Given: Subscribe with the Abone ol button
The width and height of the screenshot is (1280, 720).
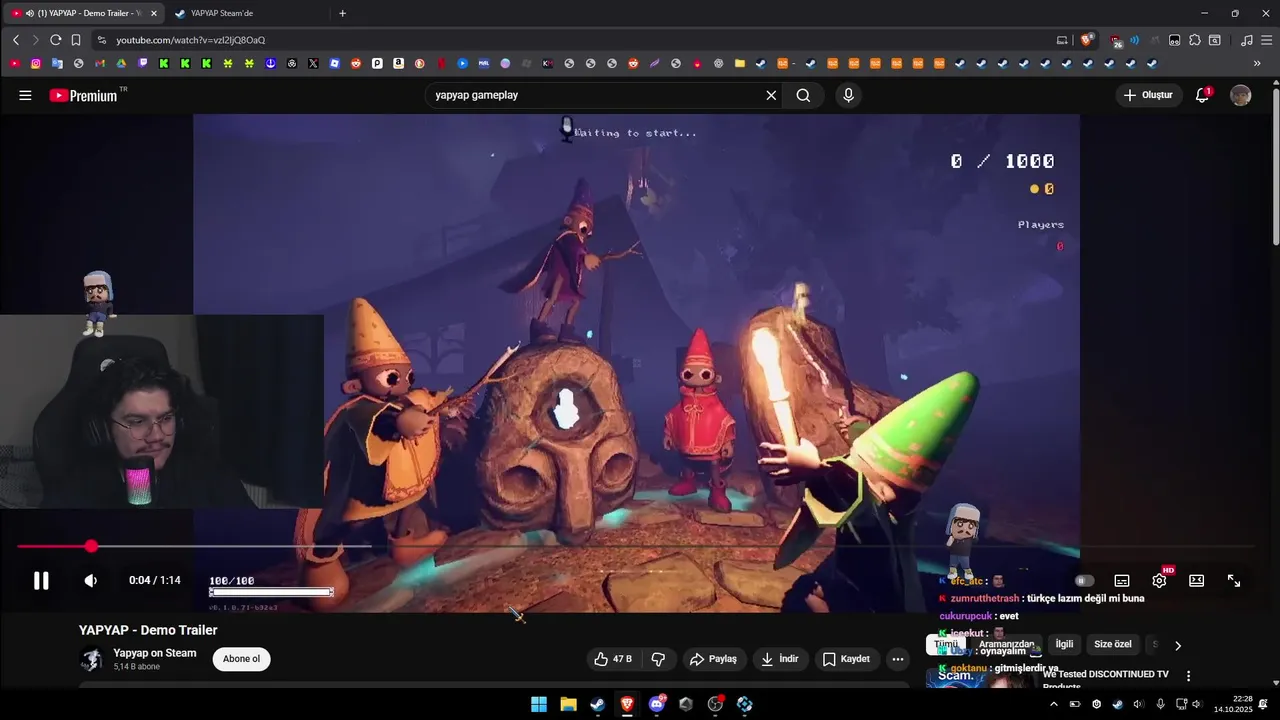Looking at the screenshot, I should [241, 659].
